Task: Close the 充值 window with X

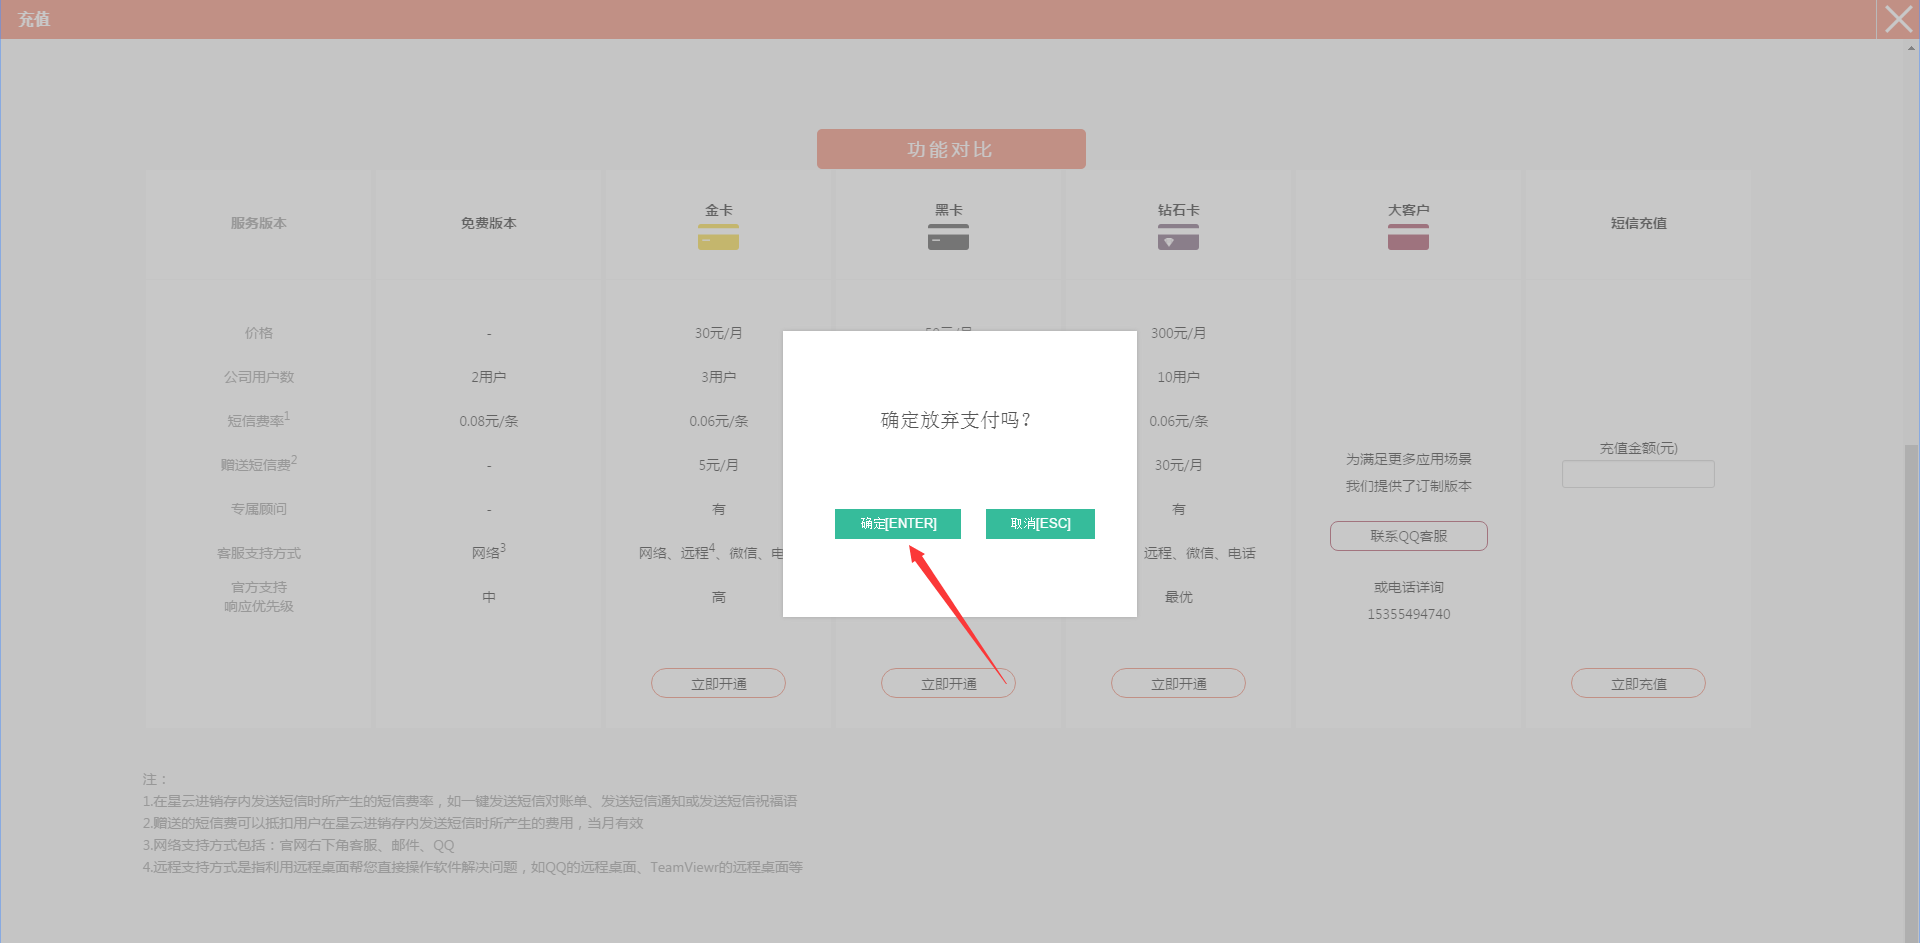Action: point(1898,19)
